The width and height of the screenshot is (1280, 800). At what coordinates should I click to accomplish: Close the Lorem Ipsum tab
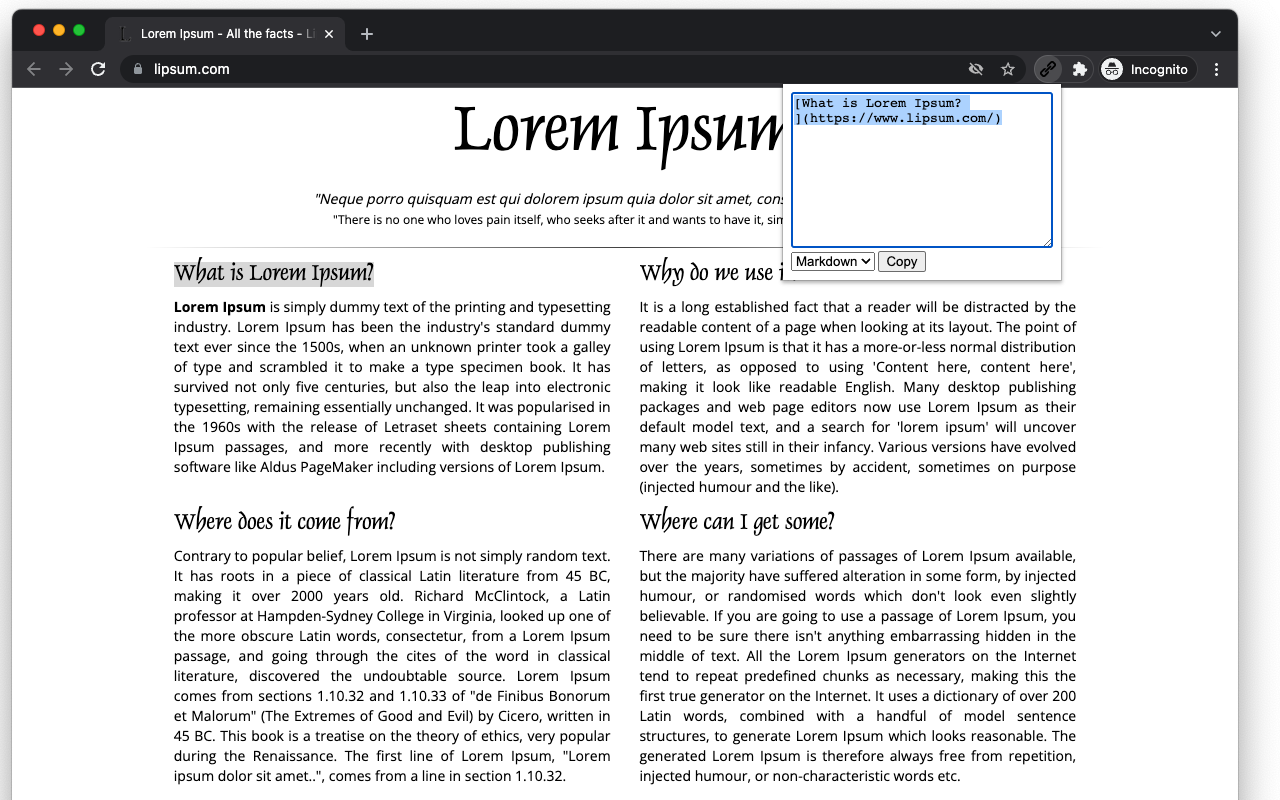329,33
